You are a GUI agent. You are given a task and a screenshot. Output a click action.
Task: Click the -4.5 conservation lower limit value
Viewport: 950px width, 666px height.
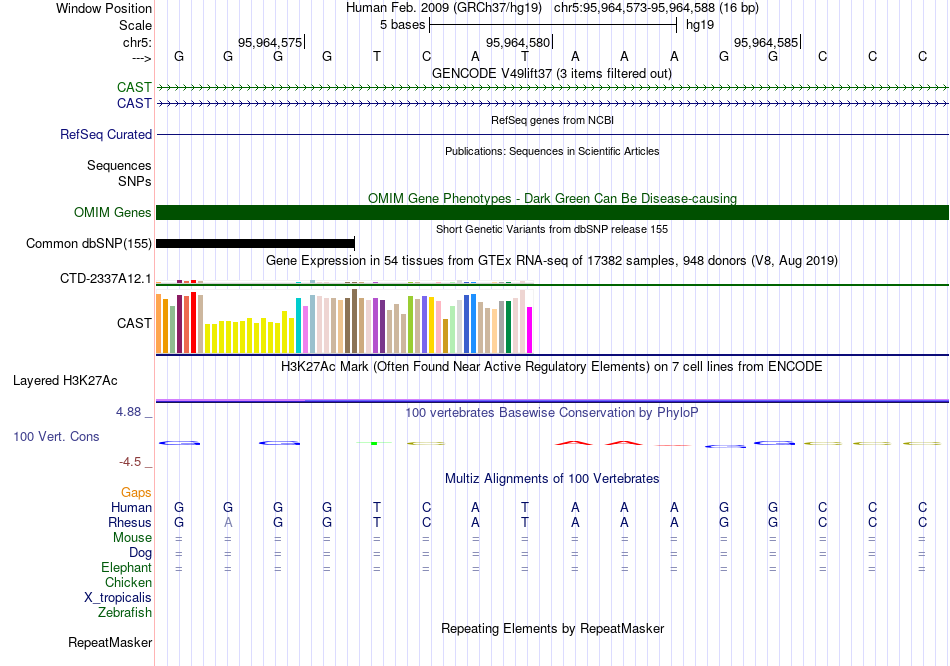click(x=130, y=462)
